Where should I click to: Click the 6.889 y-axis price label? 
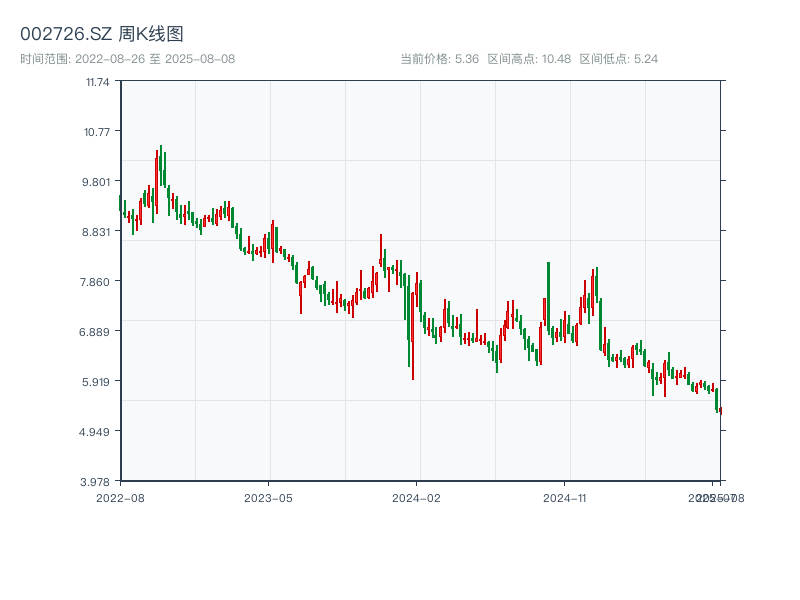98,332
